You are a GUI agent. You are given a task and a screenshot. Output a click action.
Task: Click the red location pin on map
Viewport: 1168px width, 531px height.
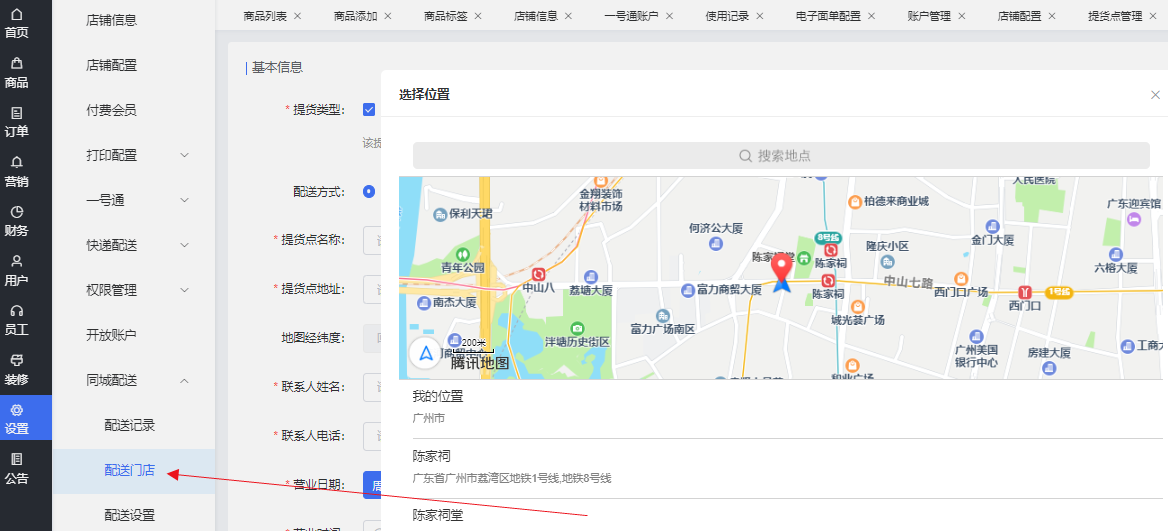point(781,268)
